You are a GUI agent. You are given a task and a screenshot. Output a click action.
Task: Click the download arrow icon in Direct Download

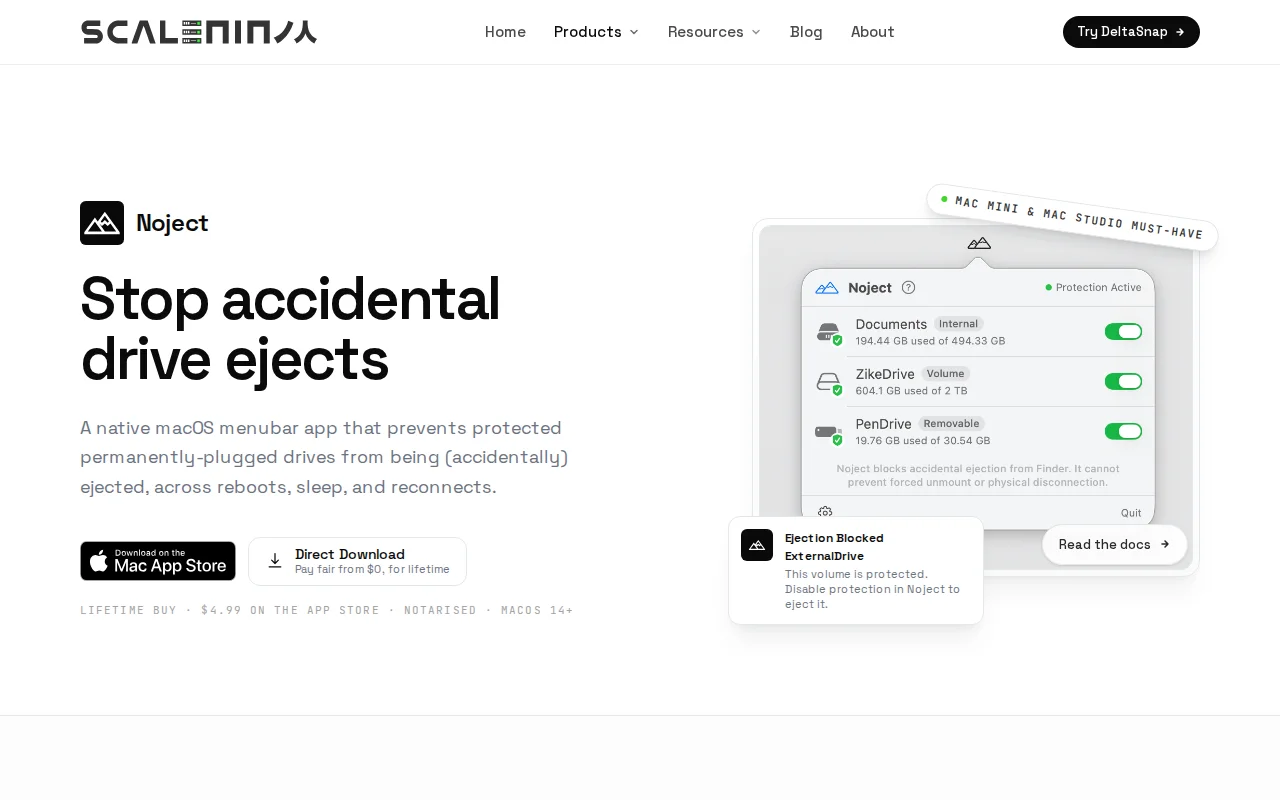275,561
